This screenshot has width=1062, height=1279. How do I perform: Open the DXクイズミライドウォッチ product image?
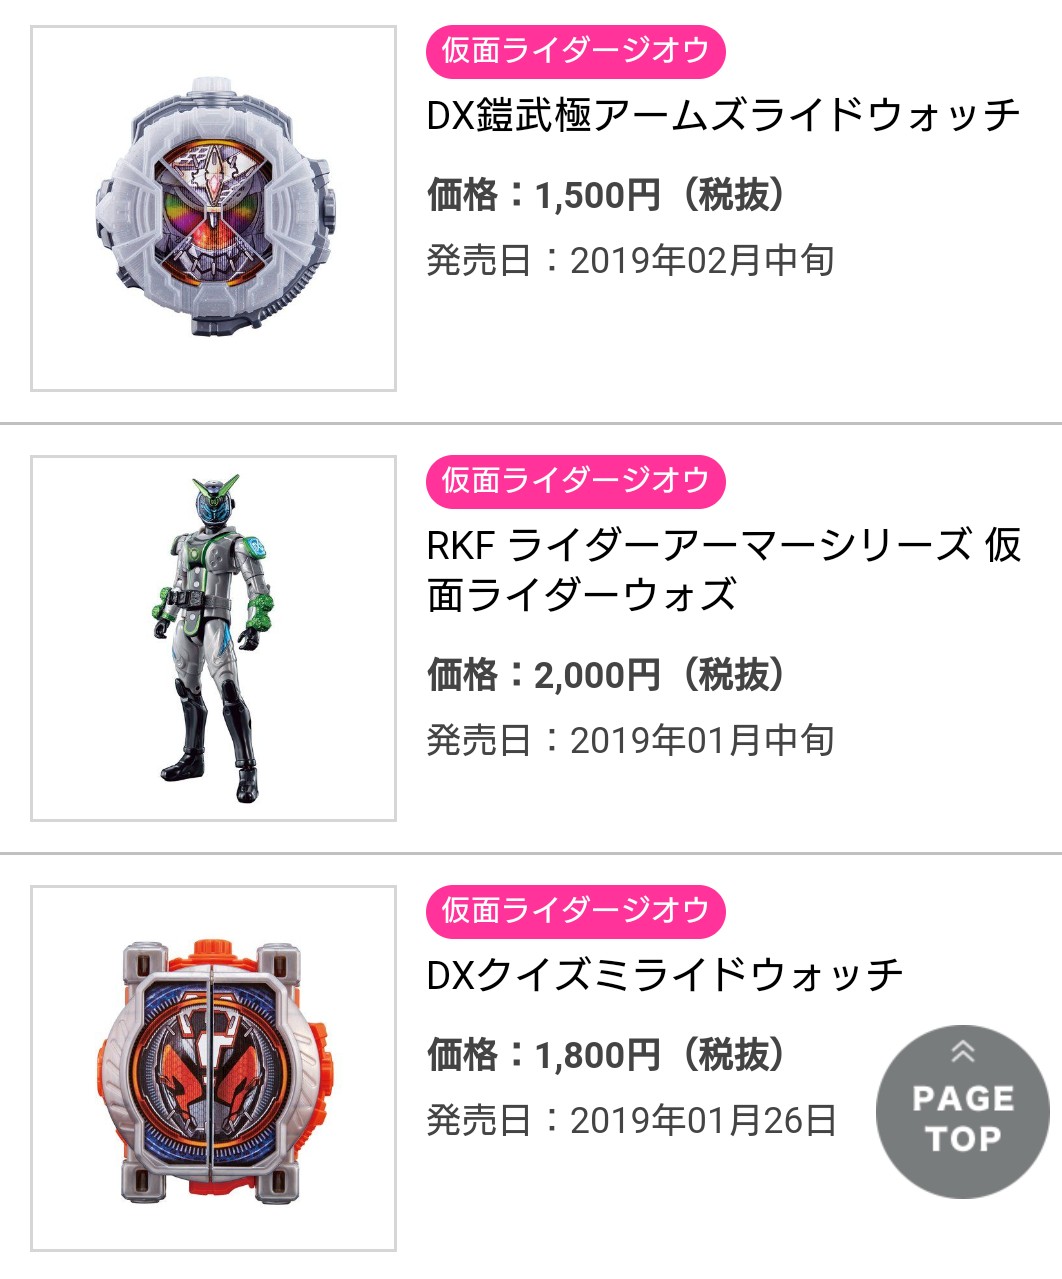[x=213, y=1068]
